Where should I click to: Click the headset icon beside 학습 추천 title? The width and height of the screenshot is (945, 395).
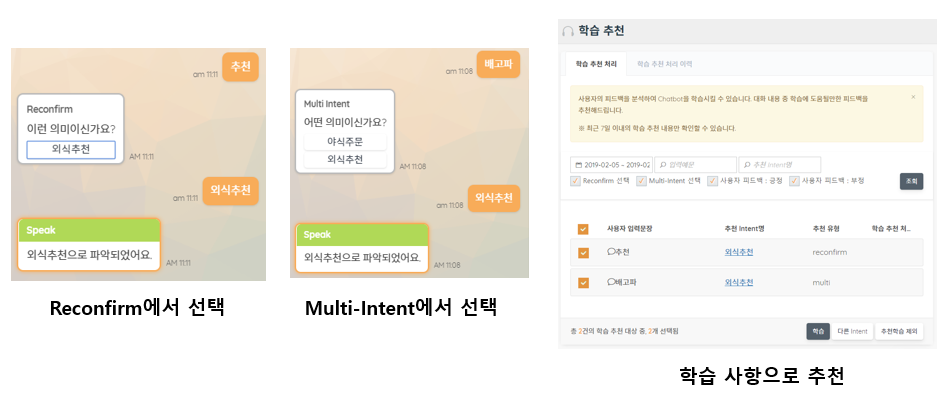pyautogui.click(x=568, y=31)
